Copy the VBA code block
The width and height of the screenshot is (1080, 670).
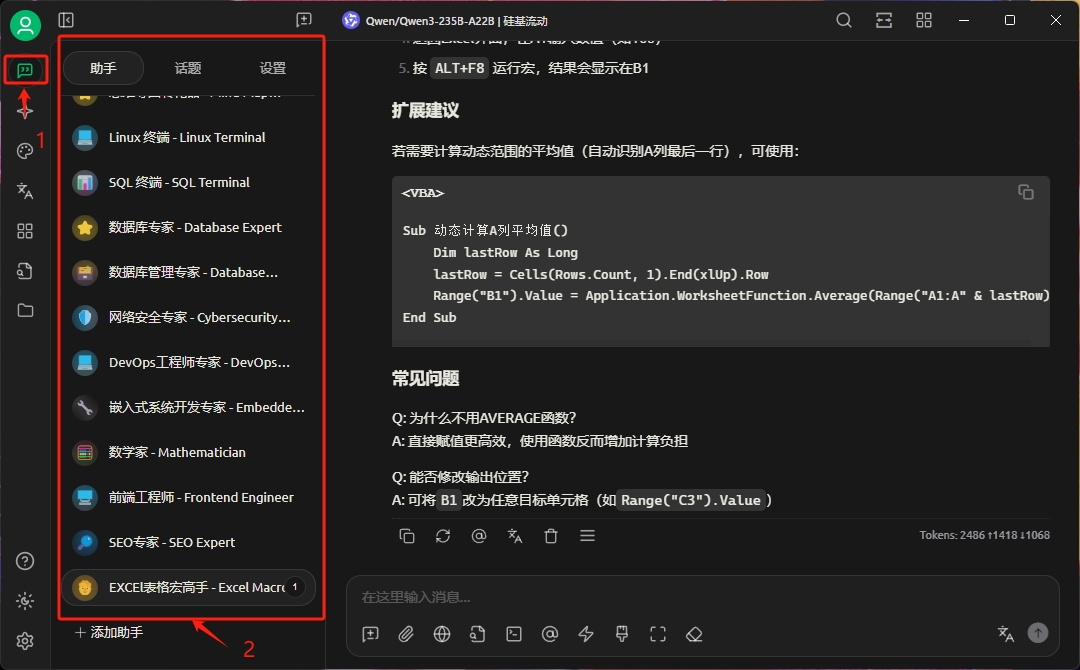point(1026,192)
